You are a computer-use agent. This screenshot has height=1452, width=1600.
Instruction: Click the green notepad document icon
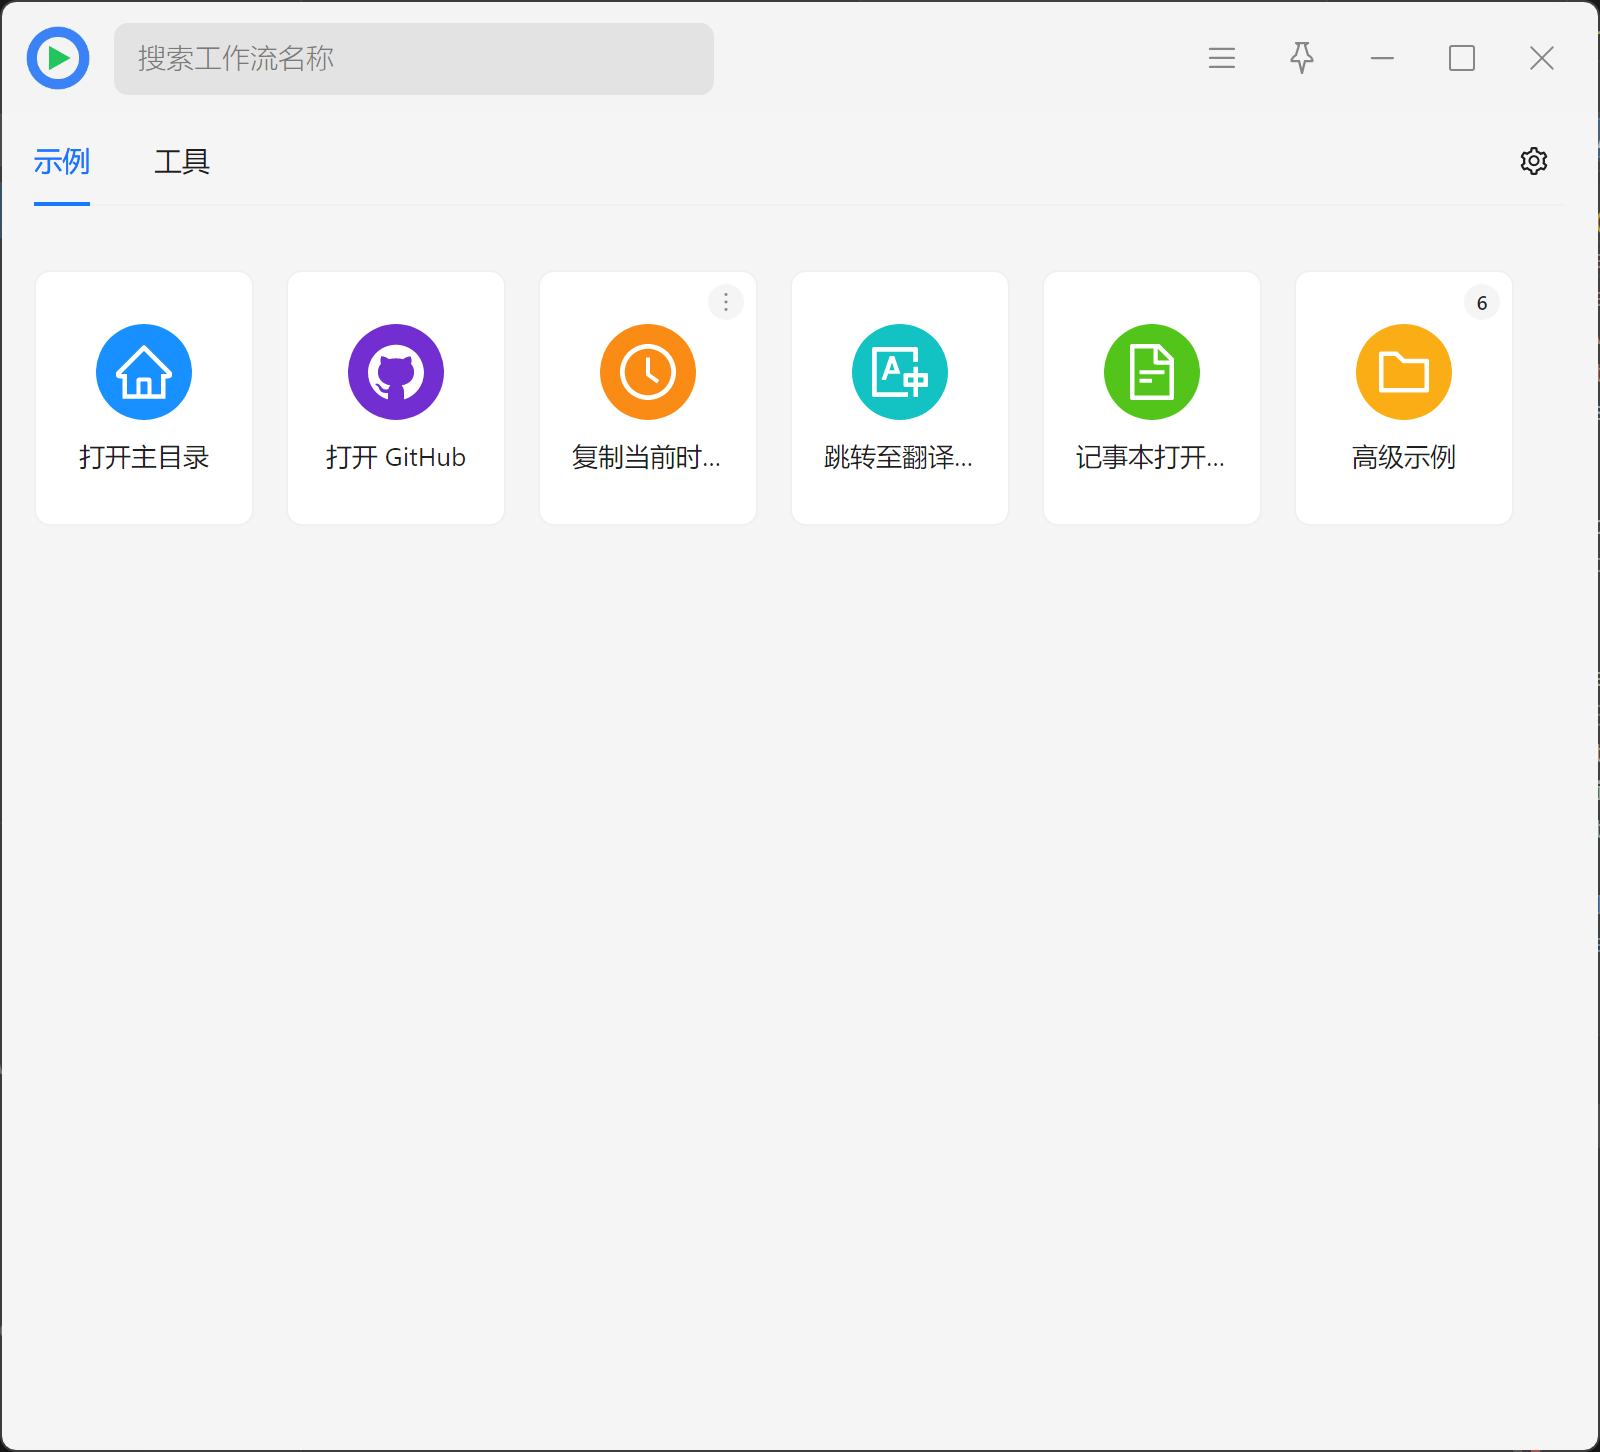point(1152,372)
